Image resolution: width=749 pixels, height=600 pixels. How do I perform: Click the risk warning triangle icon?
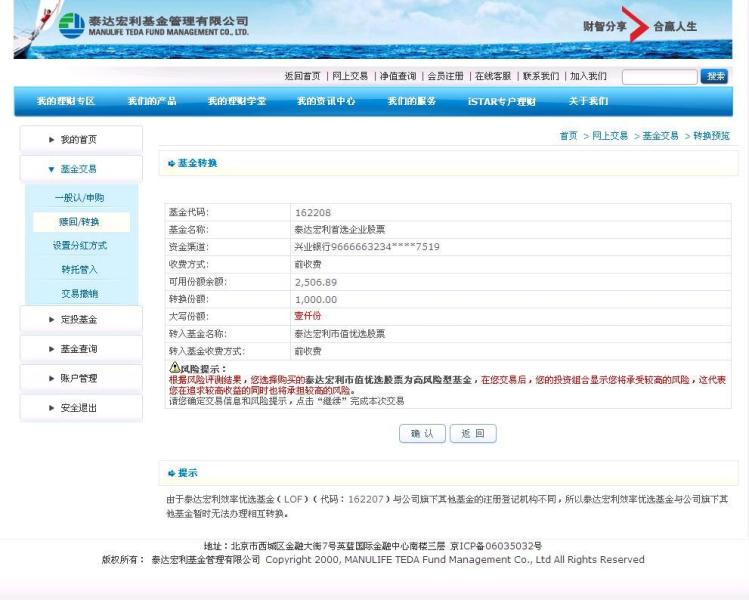(x=174, y=367)
